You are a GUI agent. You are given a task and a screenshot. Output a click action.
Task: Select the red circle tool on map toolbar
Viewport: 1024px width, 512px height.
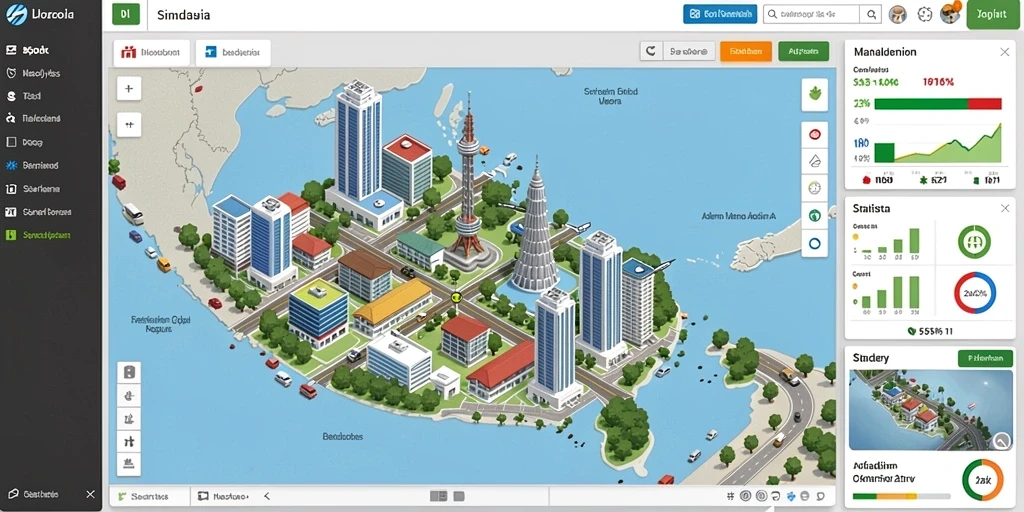point(814,135)
